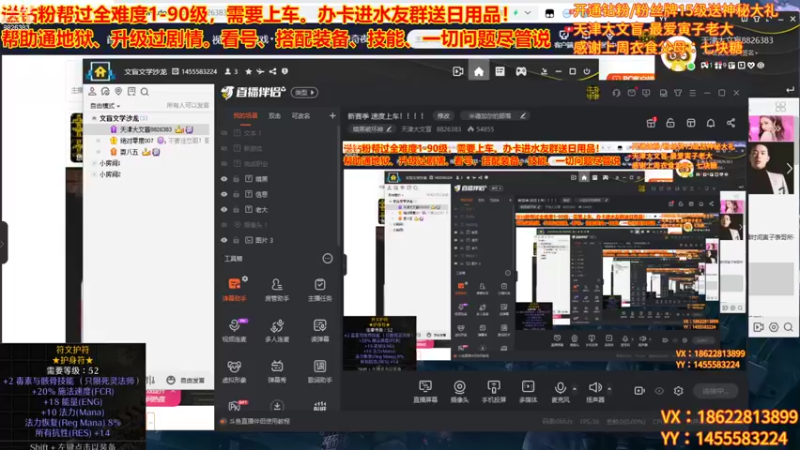Open the 歌词助手 tool
The height and width of the screenshot is (450, 800).
[320, 371]
